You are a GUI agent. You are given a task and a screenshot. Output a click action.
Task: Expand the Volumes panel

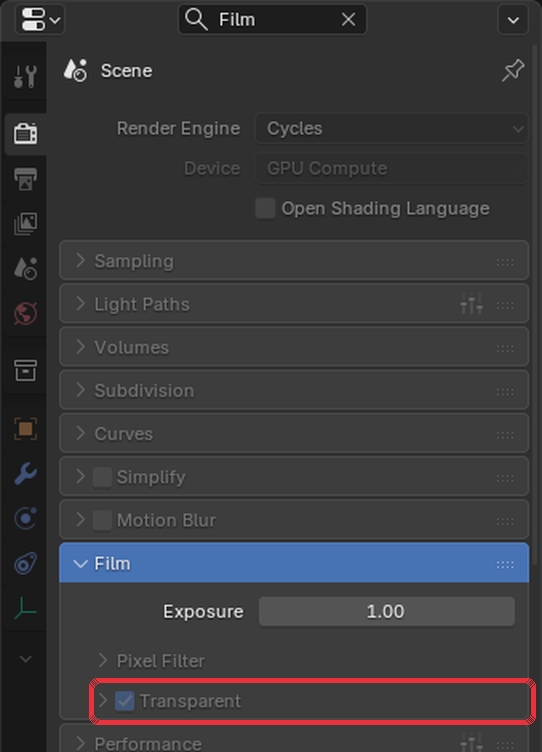coord(294,347)
